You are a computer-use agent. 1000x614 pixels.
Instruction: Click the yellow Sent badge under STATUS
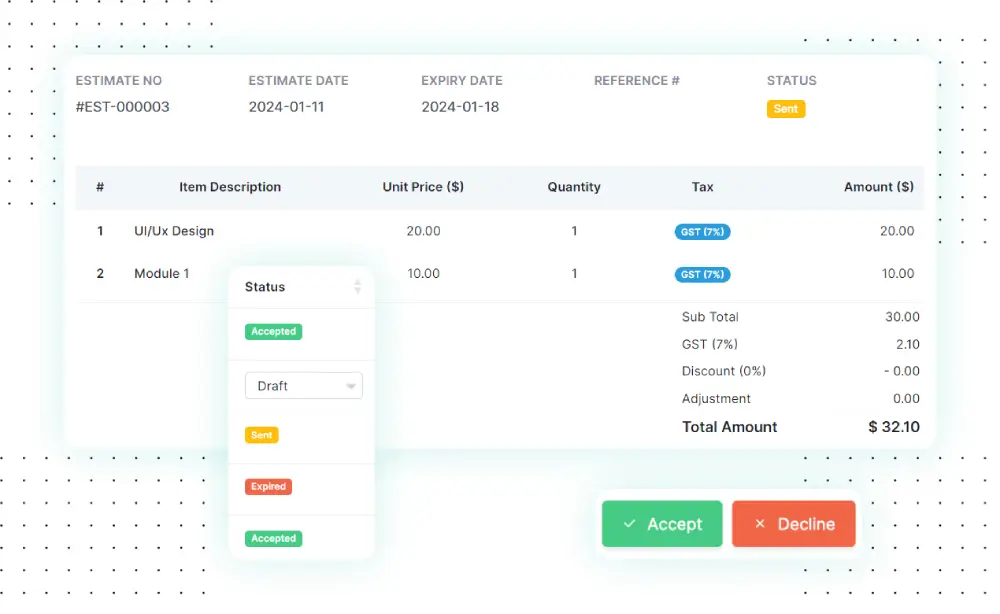[x=785, y=109]
